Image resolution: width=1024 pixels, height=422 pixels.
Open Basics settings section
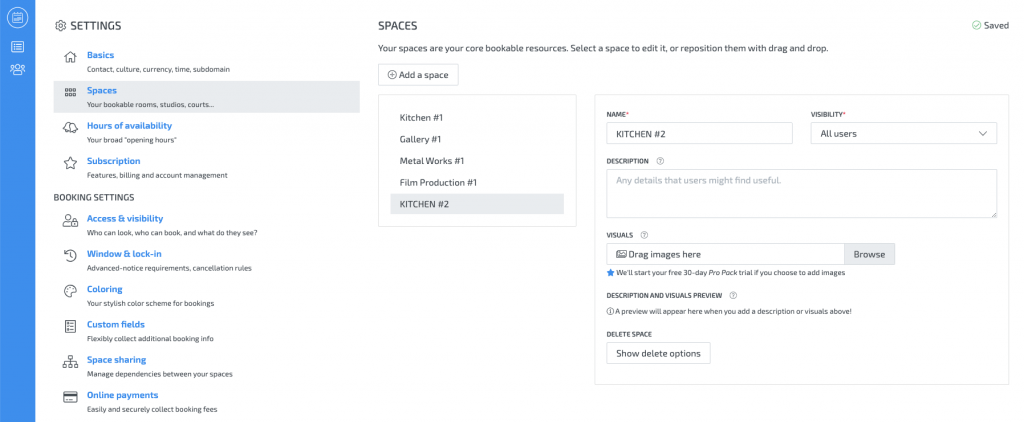coord(100,55)
